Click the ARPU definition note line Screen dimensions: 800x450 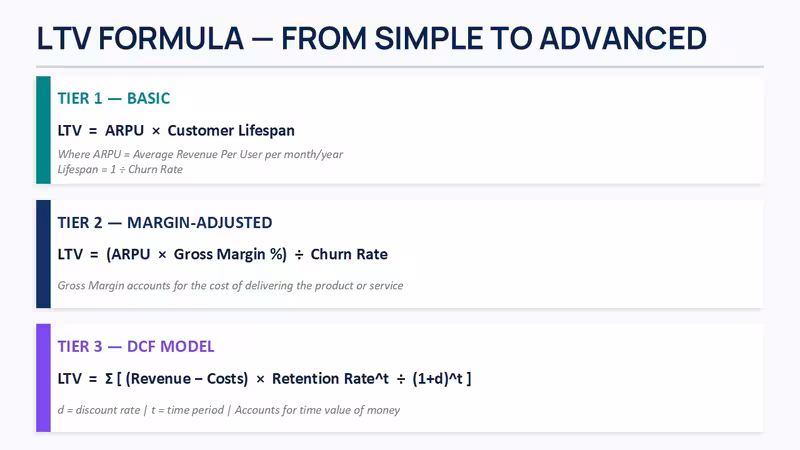pyautogui.click(x=200, y=154)
